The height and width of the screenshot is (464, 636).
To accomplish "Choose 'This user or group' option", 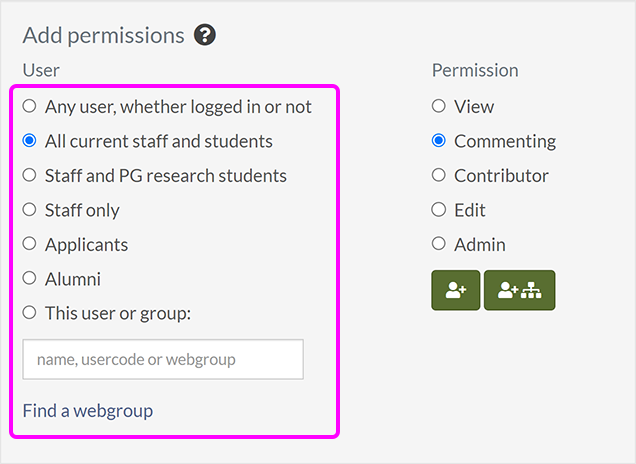I will click(30, 313).
